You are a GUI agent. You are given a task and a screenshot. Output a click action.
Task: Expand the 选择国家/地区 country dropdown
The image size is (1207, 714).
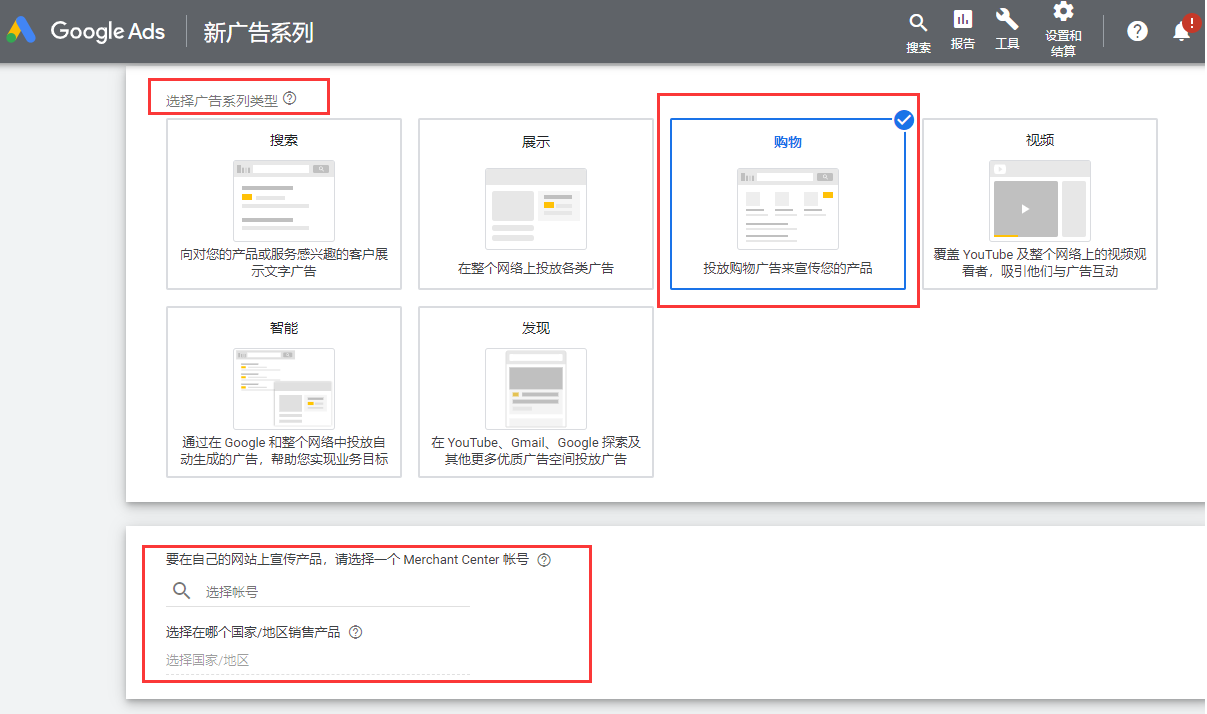316,660
